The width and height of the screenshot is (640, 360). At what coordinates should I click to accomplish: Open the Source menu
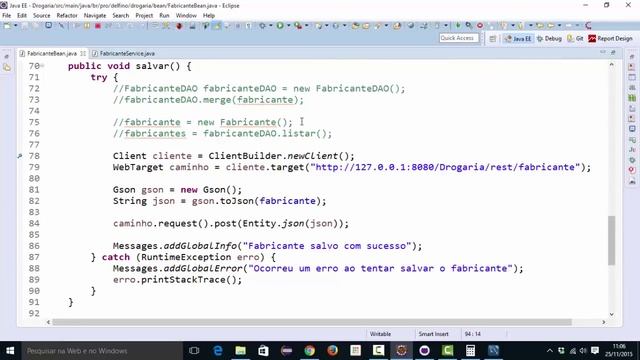pos(42,16)
